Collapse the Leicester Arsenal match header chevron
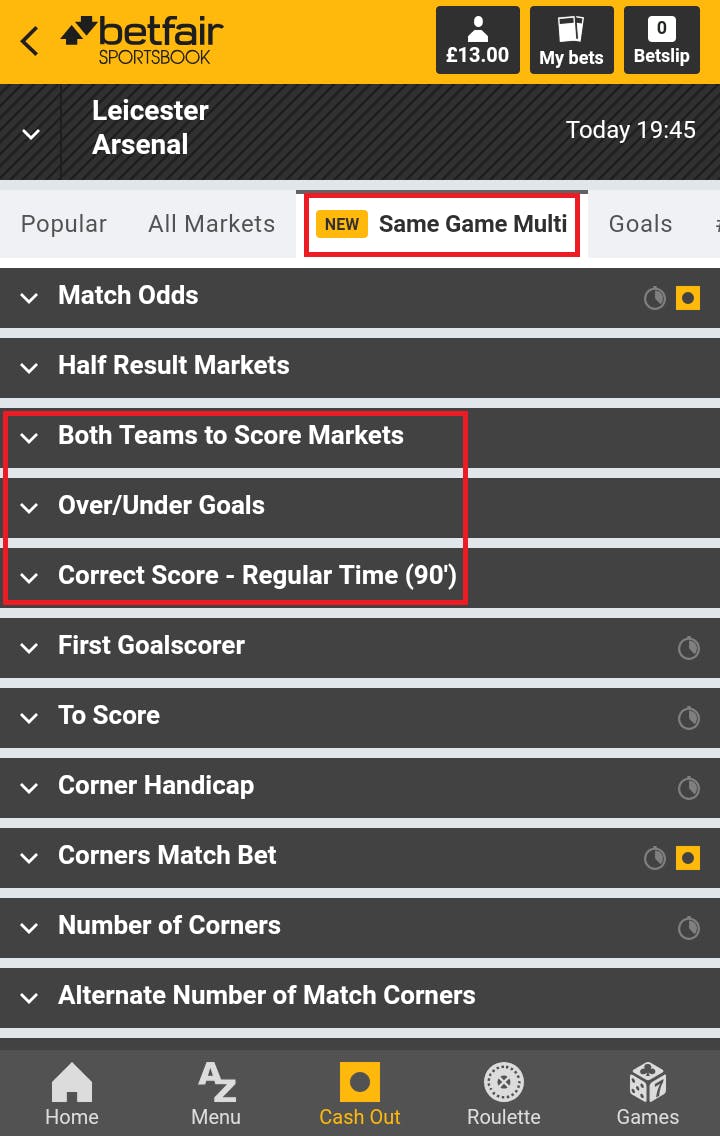The width and height of the screenshot is (720, 1136). [x=30, y=134]
